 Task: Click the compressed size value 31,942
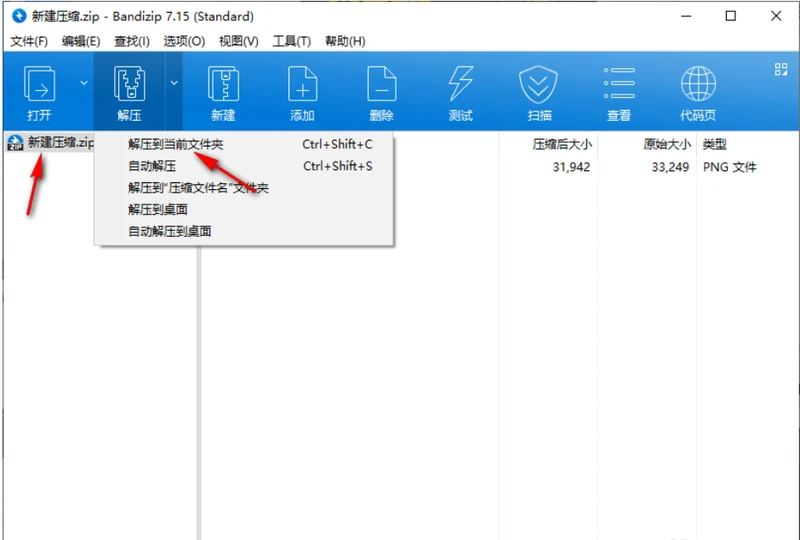tap(571, 167)
